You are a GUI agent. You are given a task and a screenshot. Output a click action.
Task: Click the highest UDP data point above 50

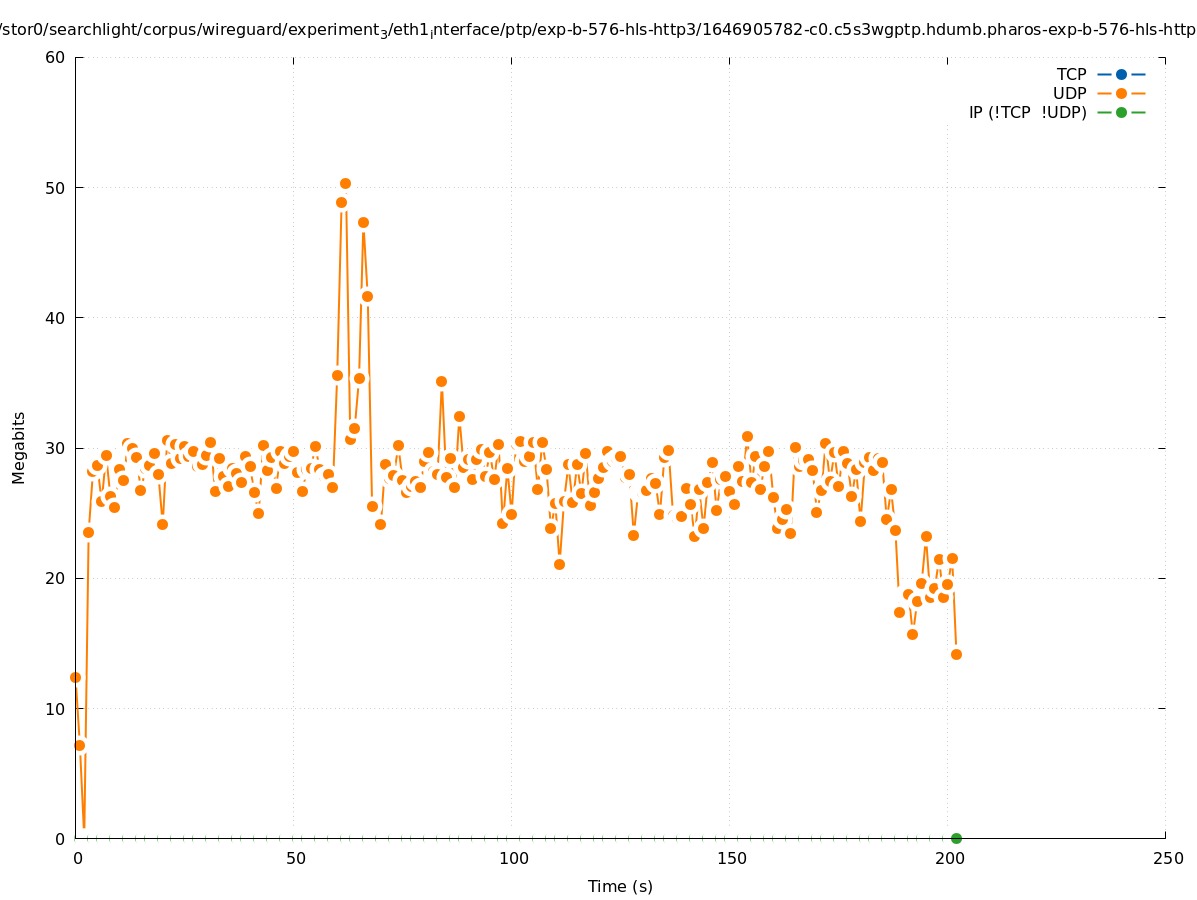[x=345, y=183]
